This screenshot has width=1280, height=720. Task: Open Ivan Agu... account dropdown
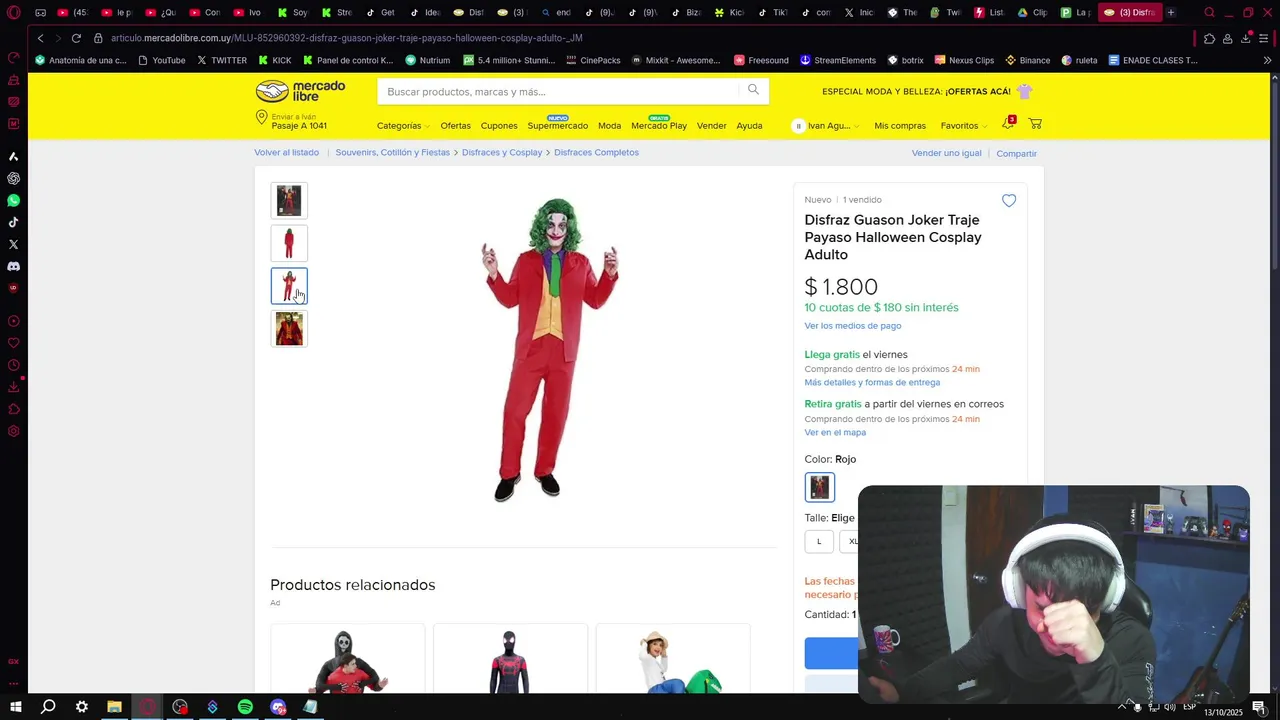click(x=826, y=126)
